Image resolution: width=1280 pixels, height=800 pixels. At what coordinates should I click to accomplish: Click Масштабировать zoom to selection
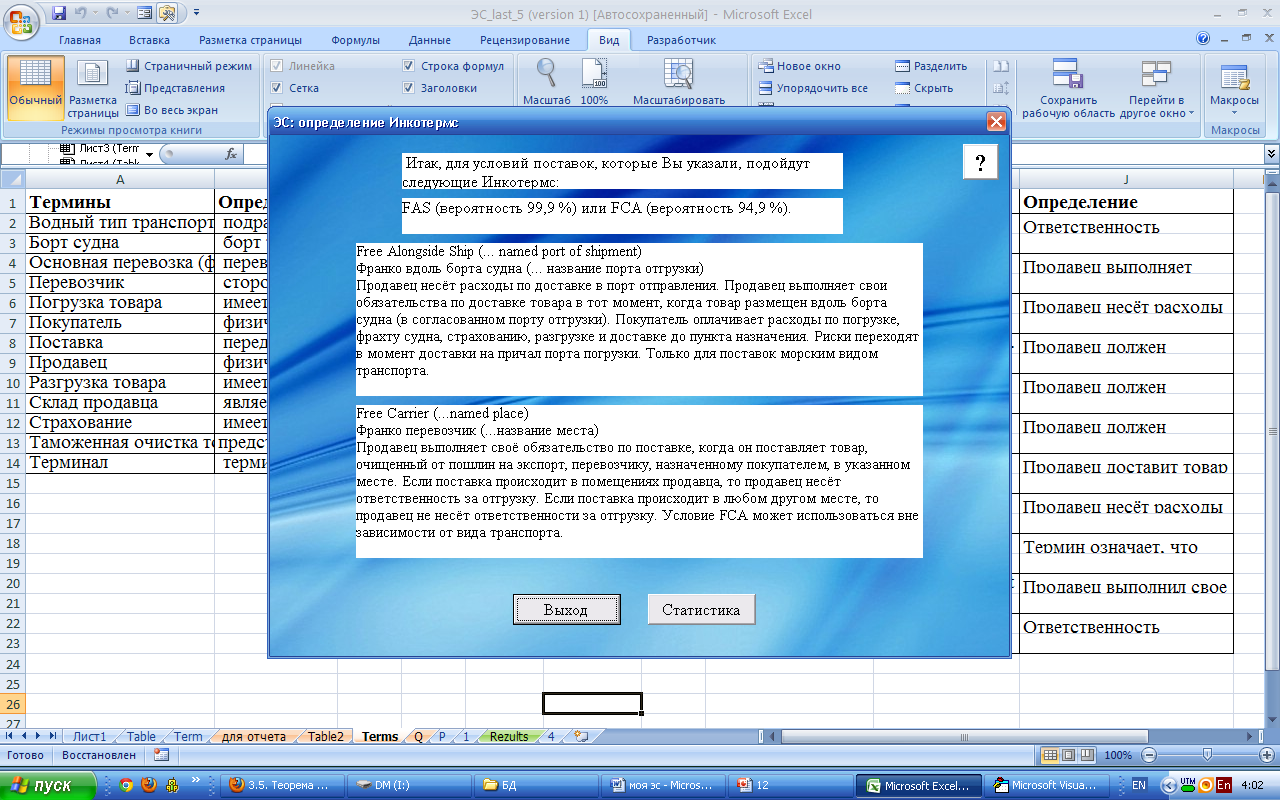pyautogui.click(x=679, y=82)
